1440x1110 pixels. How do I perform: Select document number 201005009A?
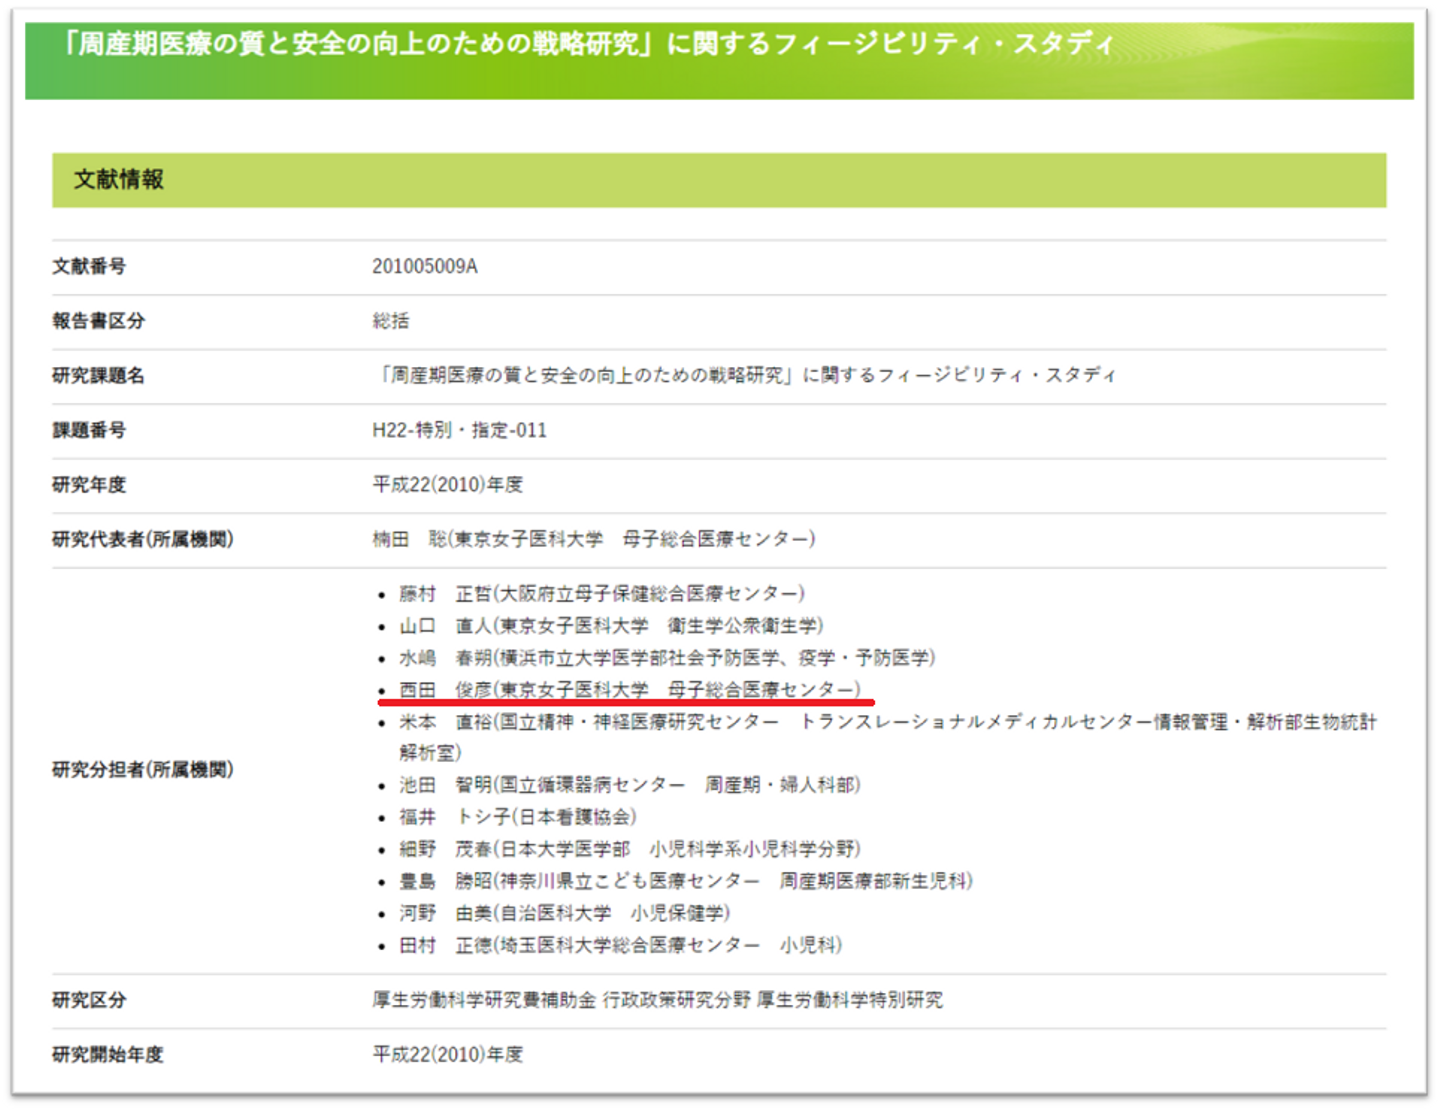coord(425,266)
